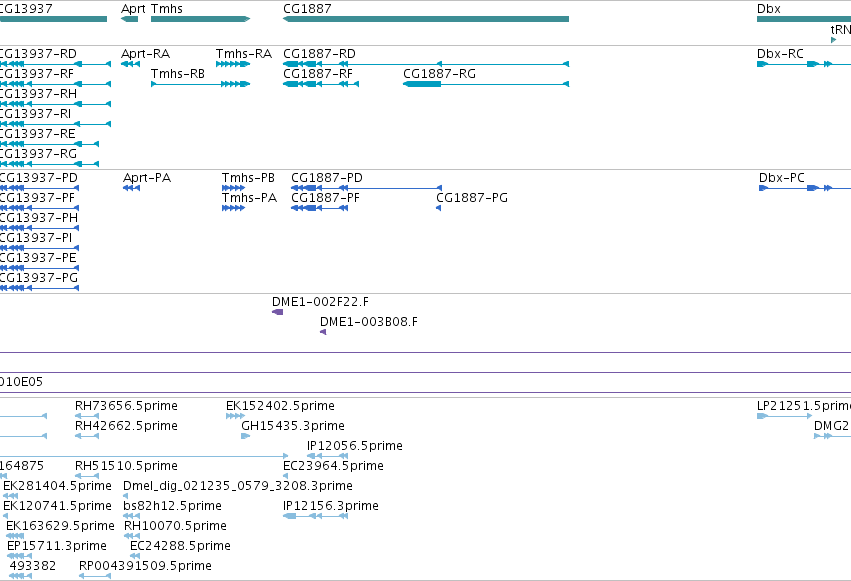Select the CG1887 gene bar
The width and height of the screenshot is (851, 581).
(426, 19)
